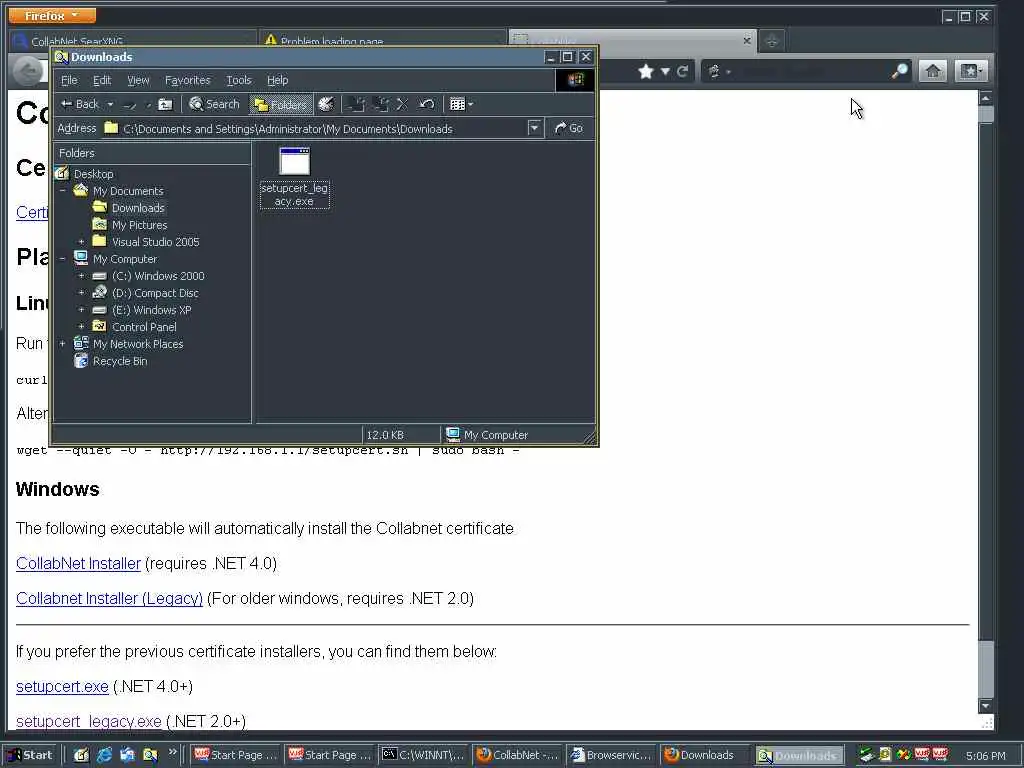Open the Collabnet Installer (Legacy) link
Image resolution: width=1024 pixels, height=768 pixels.
pos(109,598)
